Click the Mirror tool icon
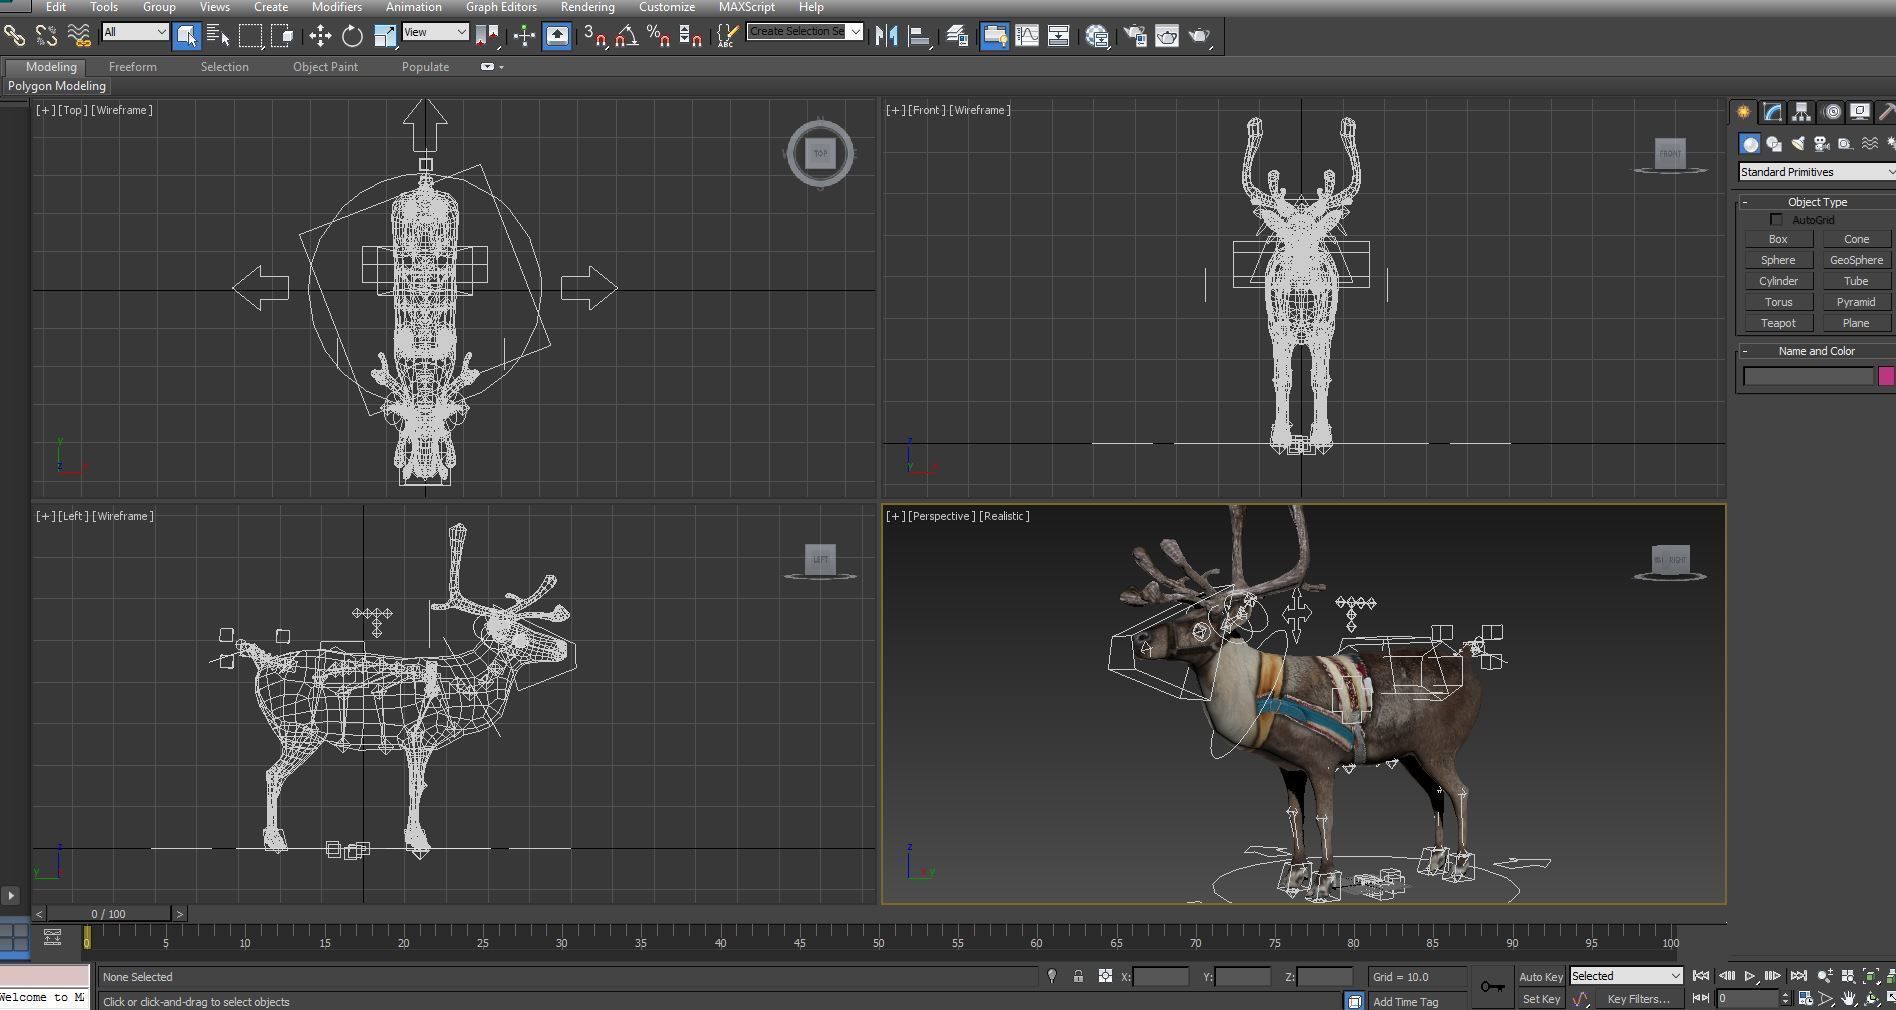This screenshot has height=1010, width=1896. pos(886,36)
